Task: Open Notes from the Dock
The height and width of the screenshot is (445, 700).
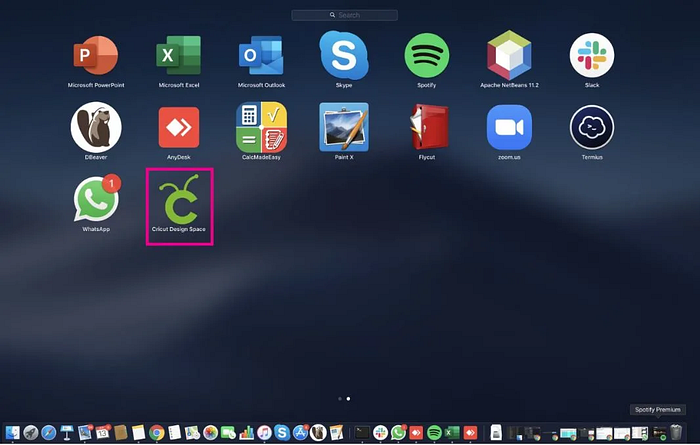Action: [x=138, y=433]
